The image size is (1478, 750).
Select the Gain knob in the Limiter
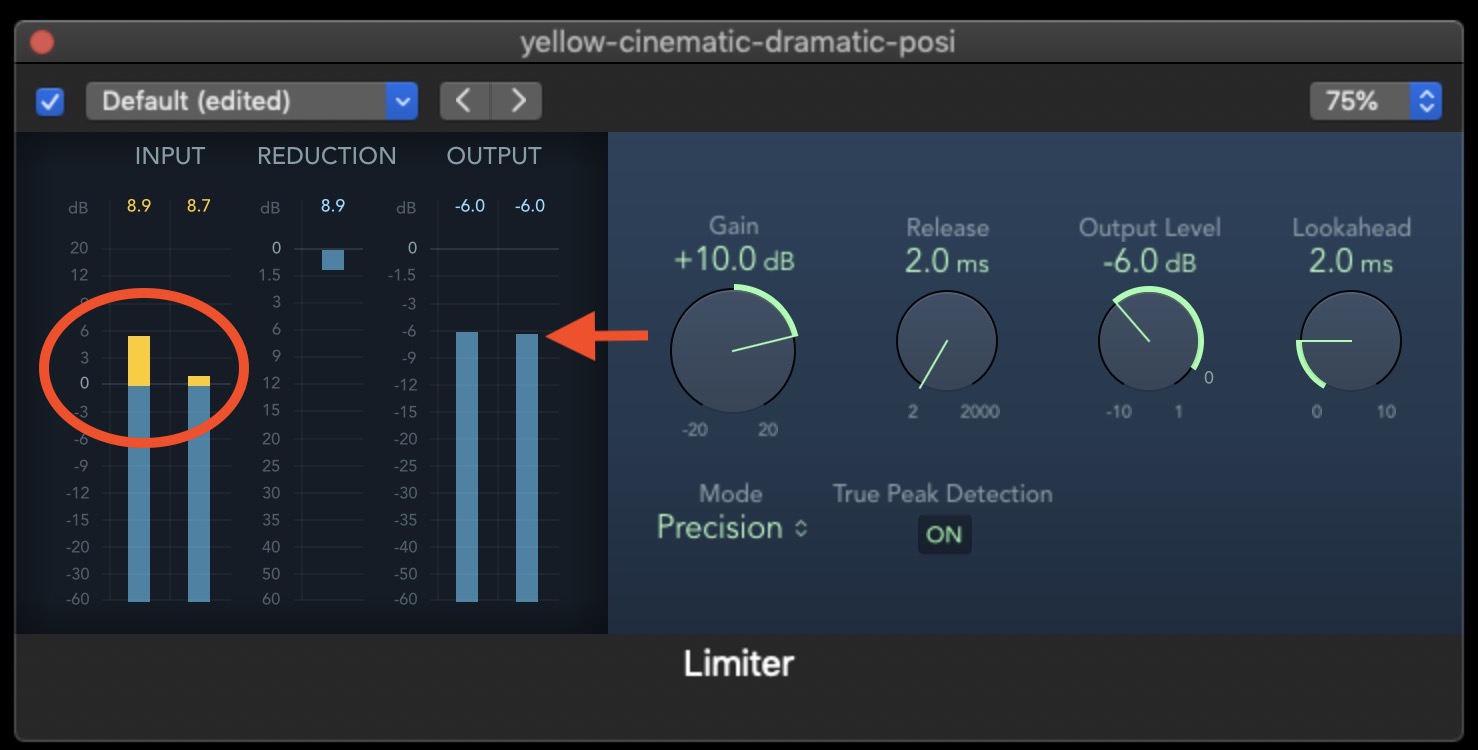[x=733, y=350]
